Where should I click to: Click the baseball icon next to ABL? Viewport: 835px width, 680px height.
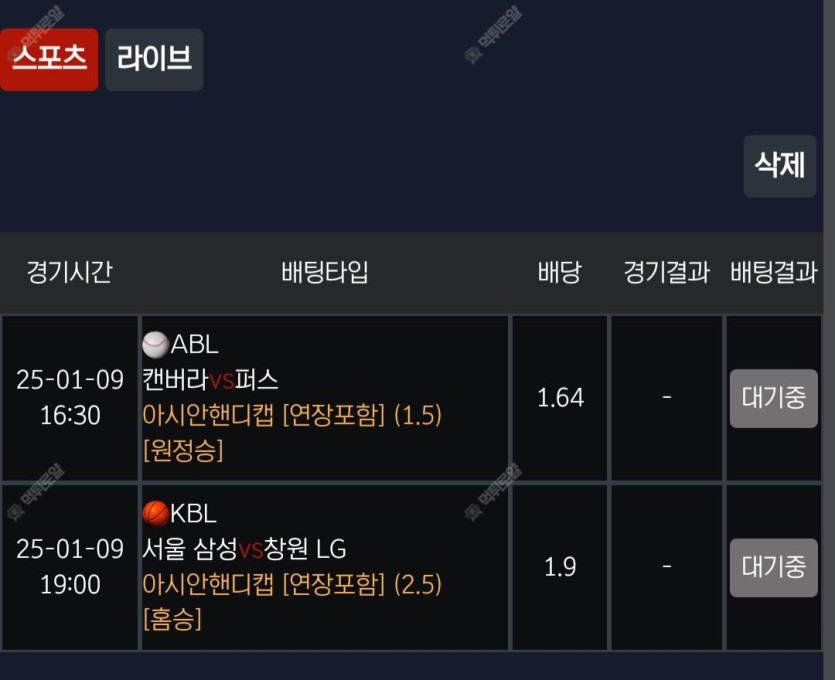[155, 345]
